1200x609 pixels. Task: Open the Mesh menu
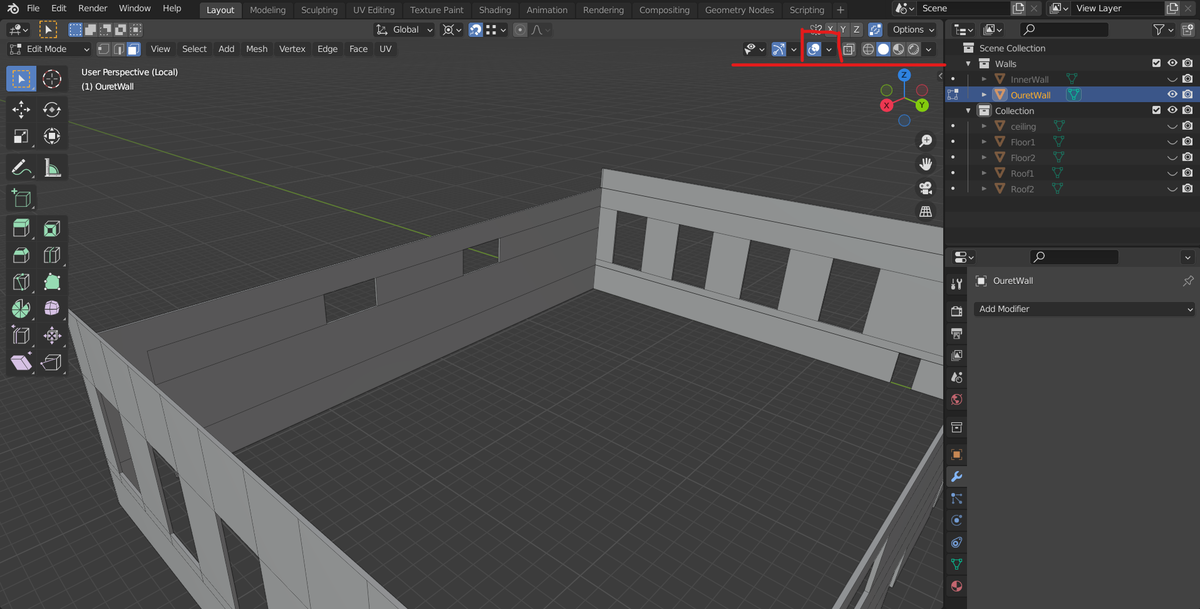pos(257,49)
